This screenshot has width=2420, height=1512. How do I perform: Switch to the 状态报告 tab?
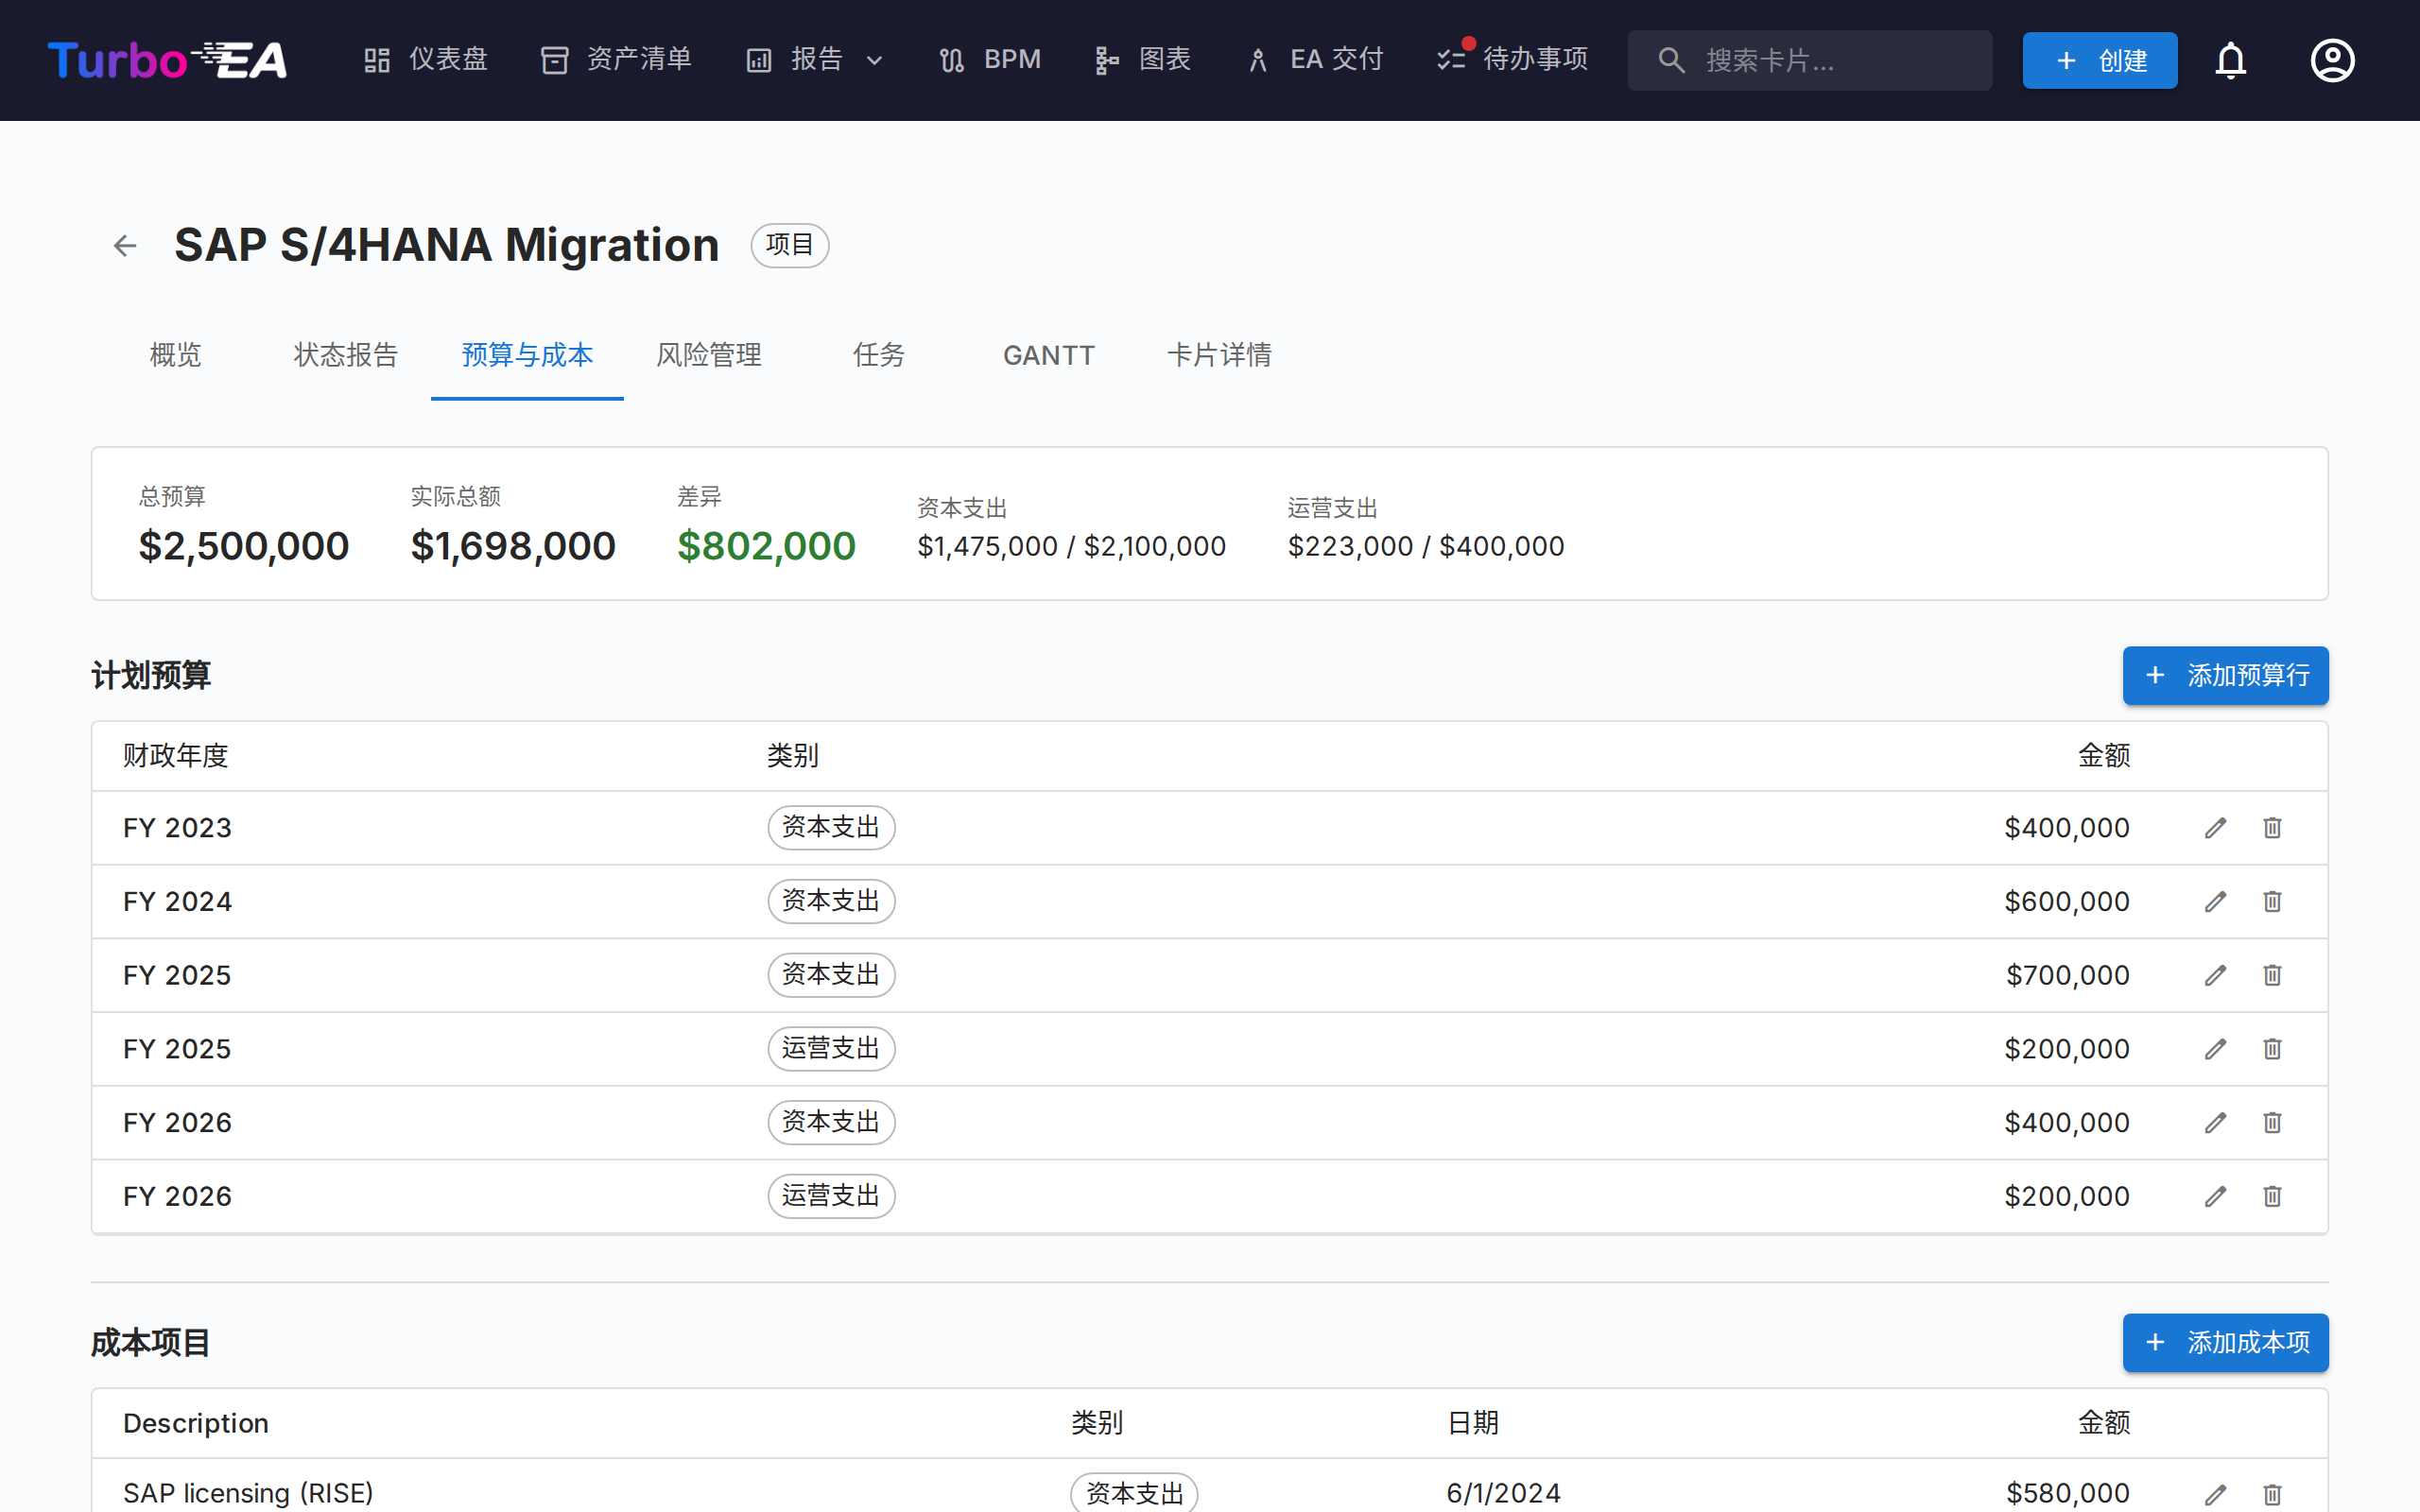pyautogui.click(x=345, y=355)
